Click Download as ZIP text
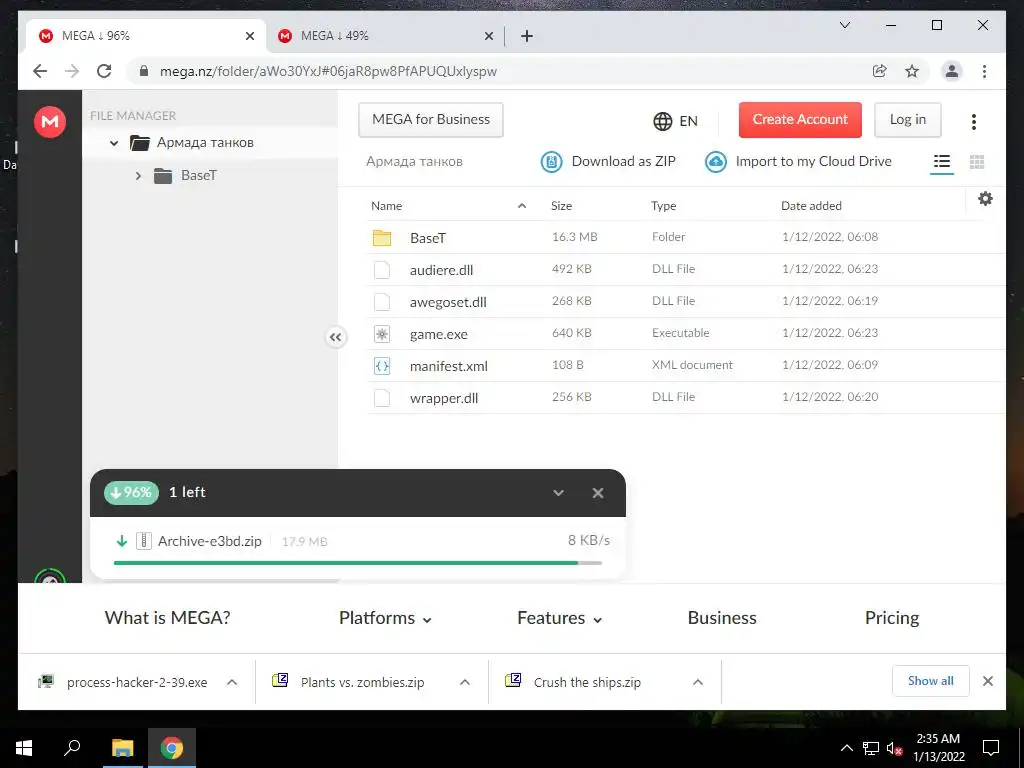 click(x=624, y=161)
